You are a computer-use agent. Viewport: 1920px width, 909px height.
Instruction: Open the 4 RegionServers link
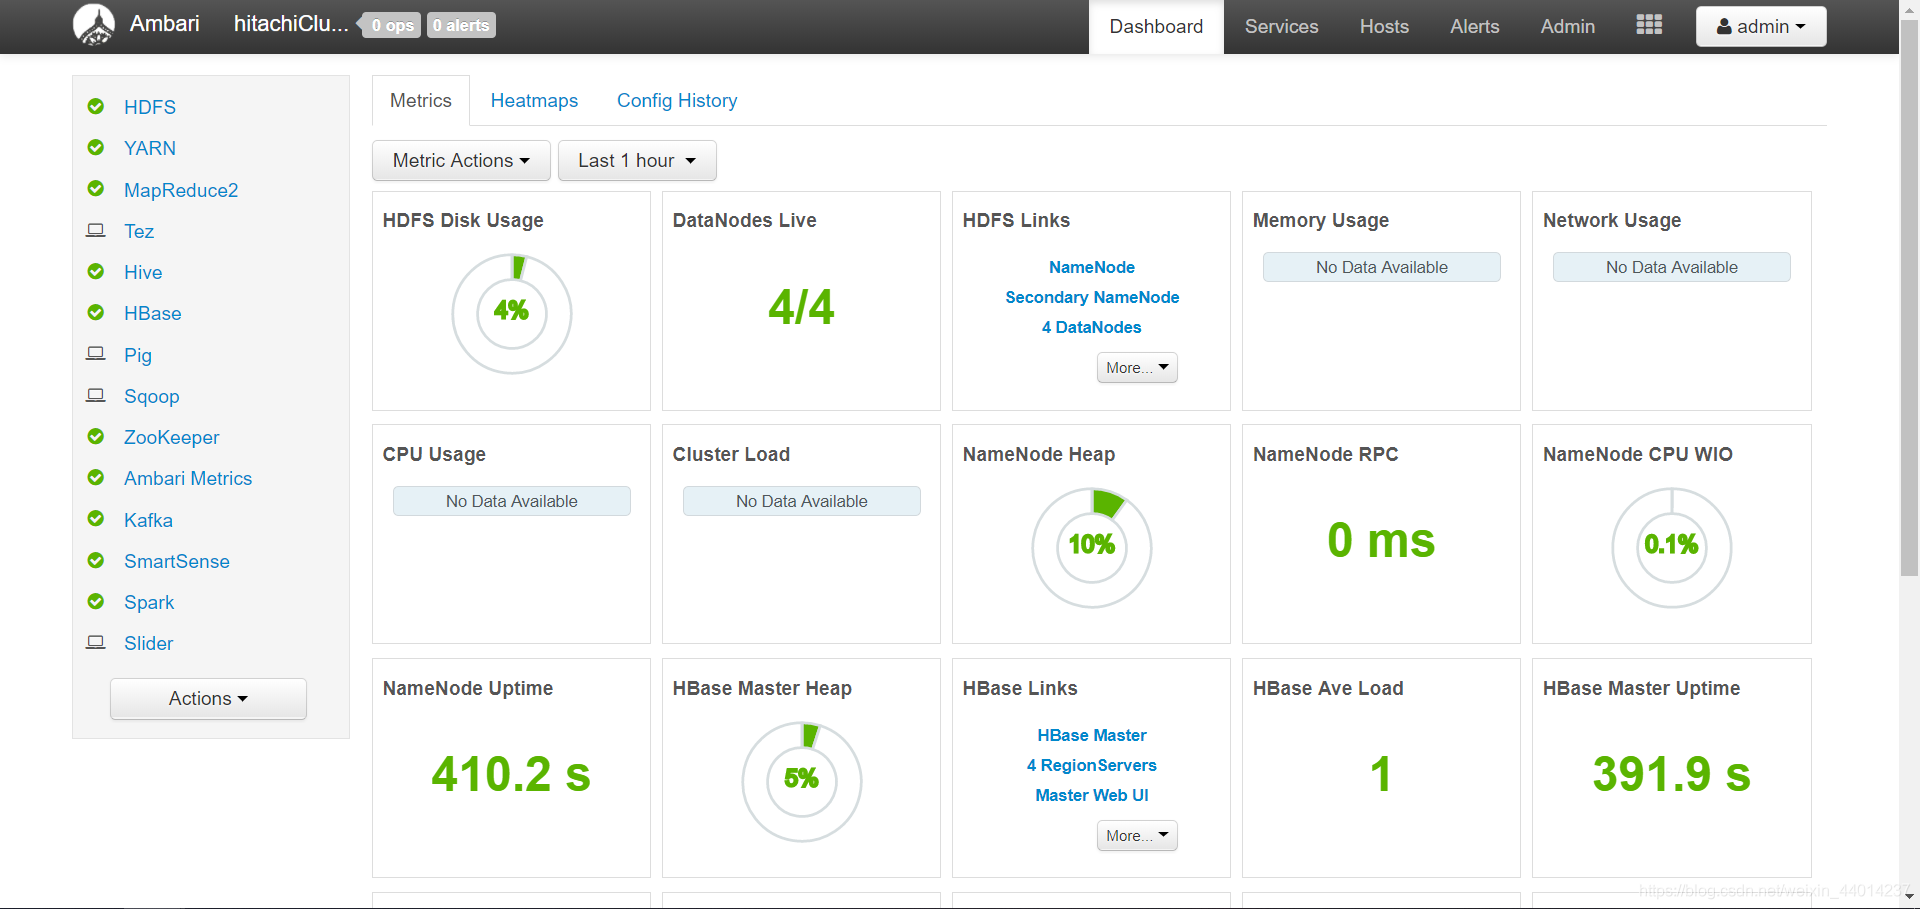click(x=1092, y=765)
